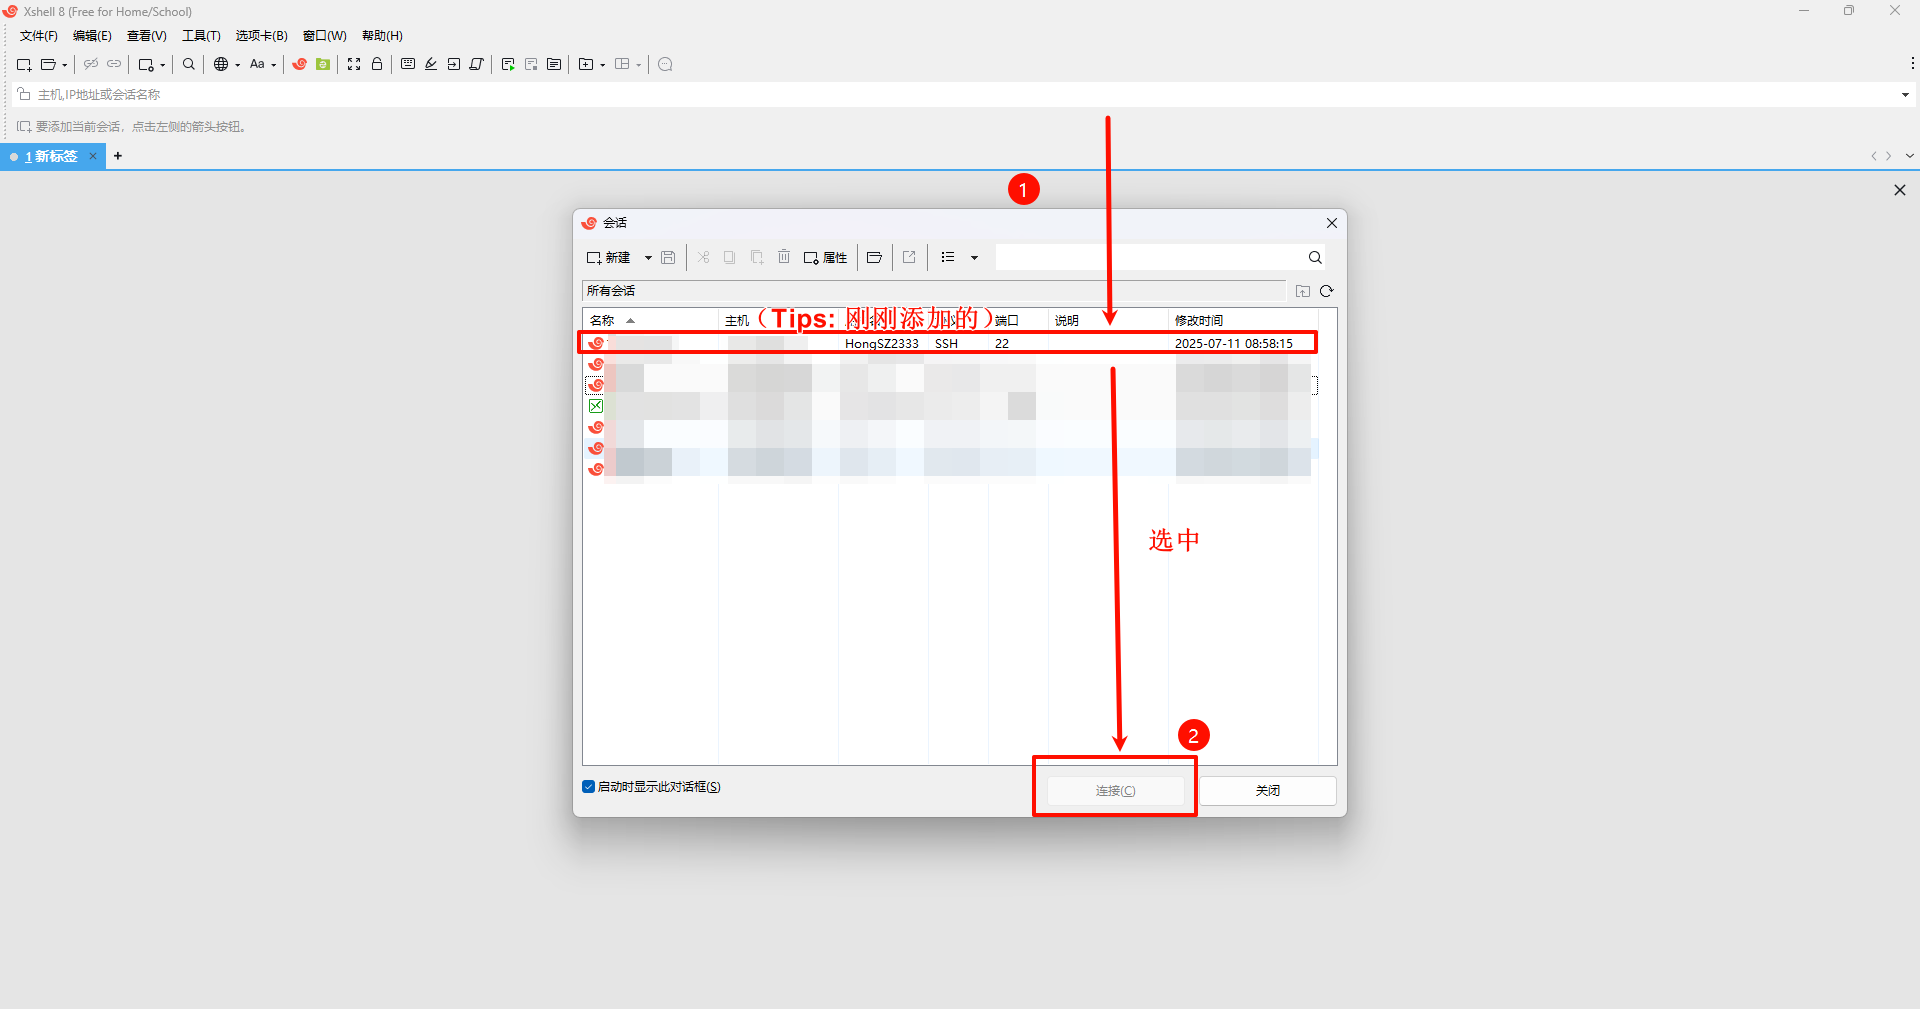Click the 属性 properties button in dialog
This screenshot has width=1920, height=1009.
point(826,258)
